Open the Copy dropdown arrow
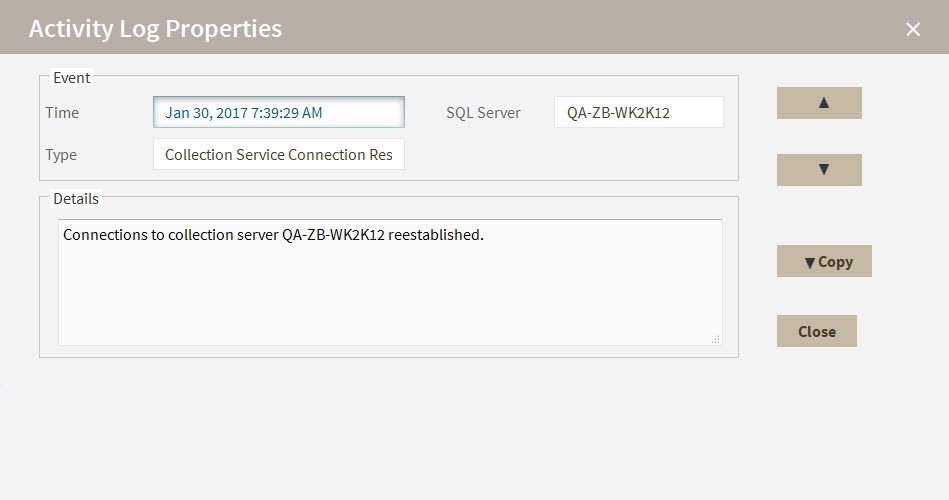The image size is (949, 500). [x=809, y=262]
